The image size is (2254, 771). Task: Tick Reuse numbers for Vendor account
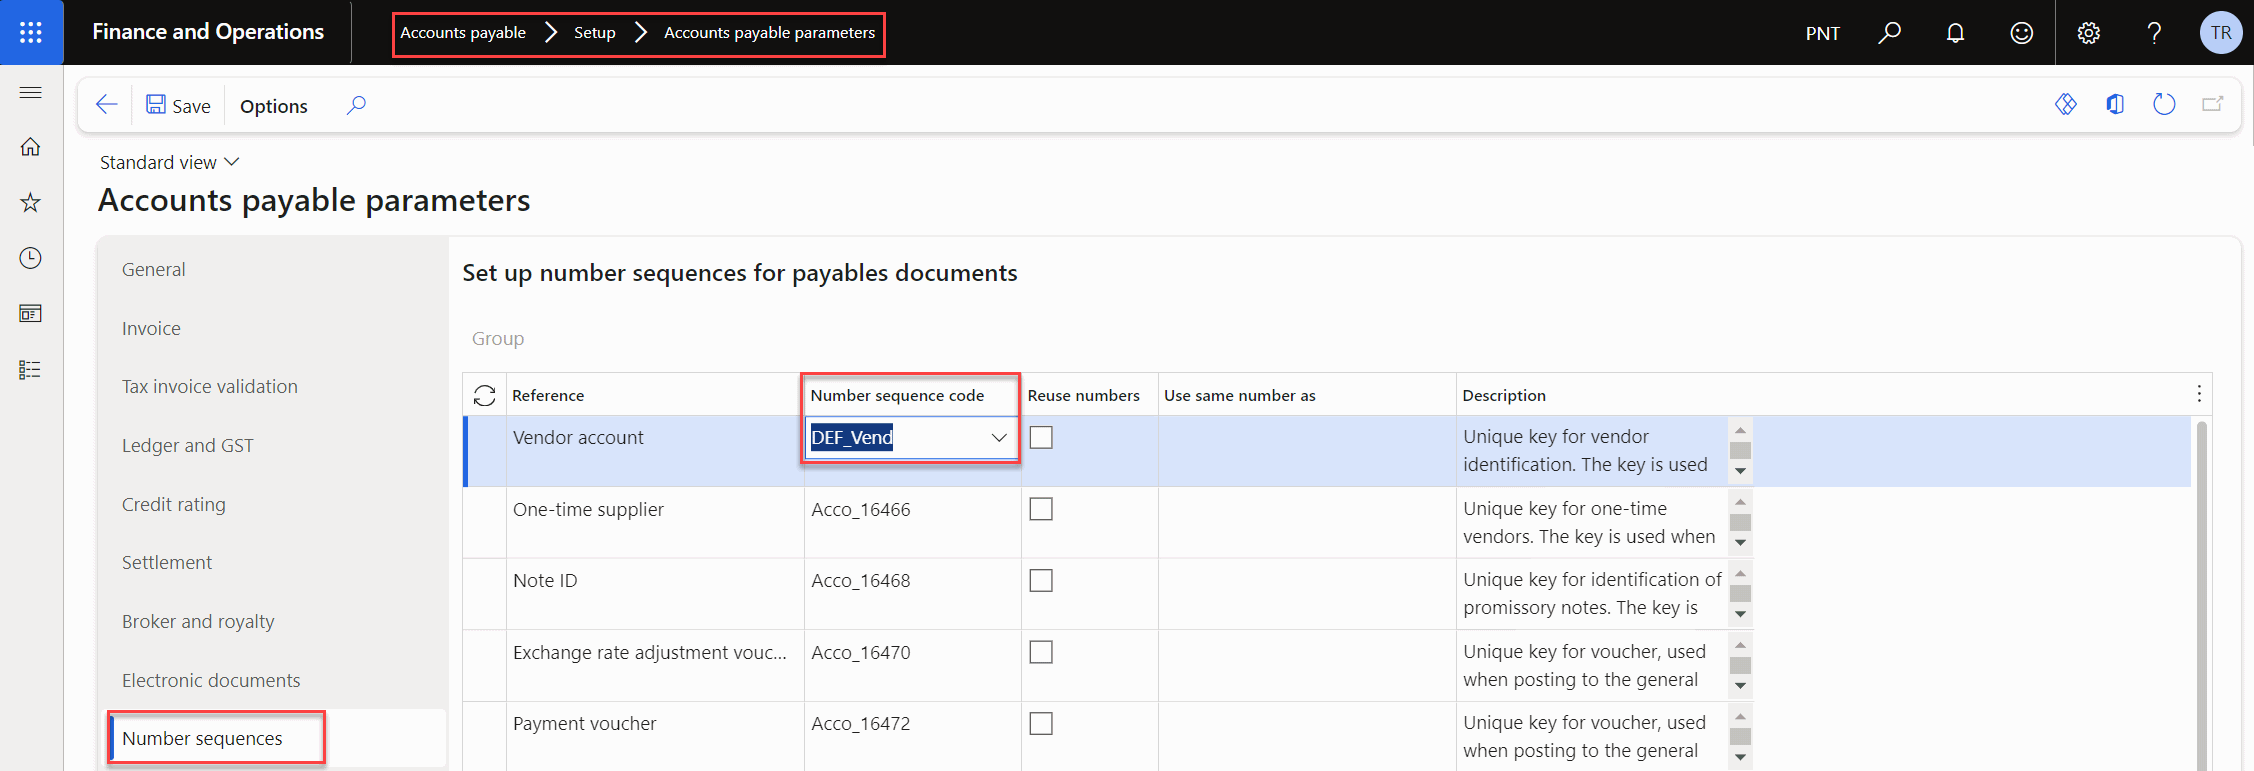[1041, 437]
